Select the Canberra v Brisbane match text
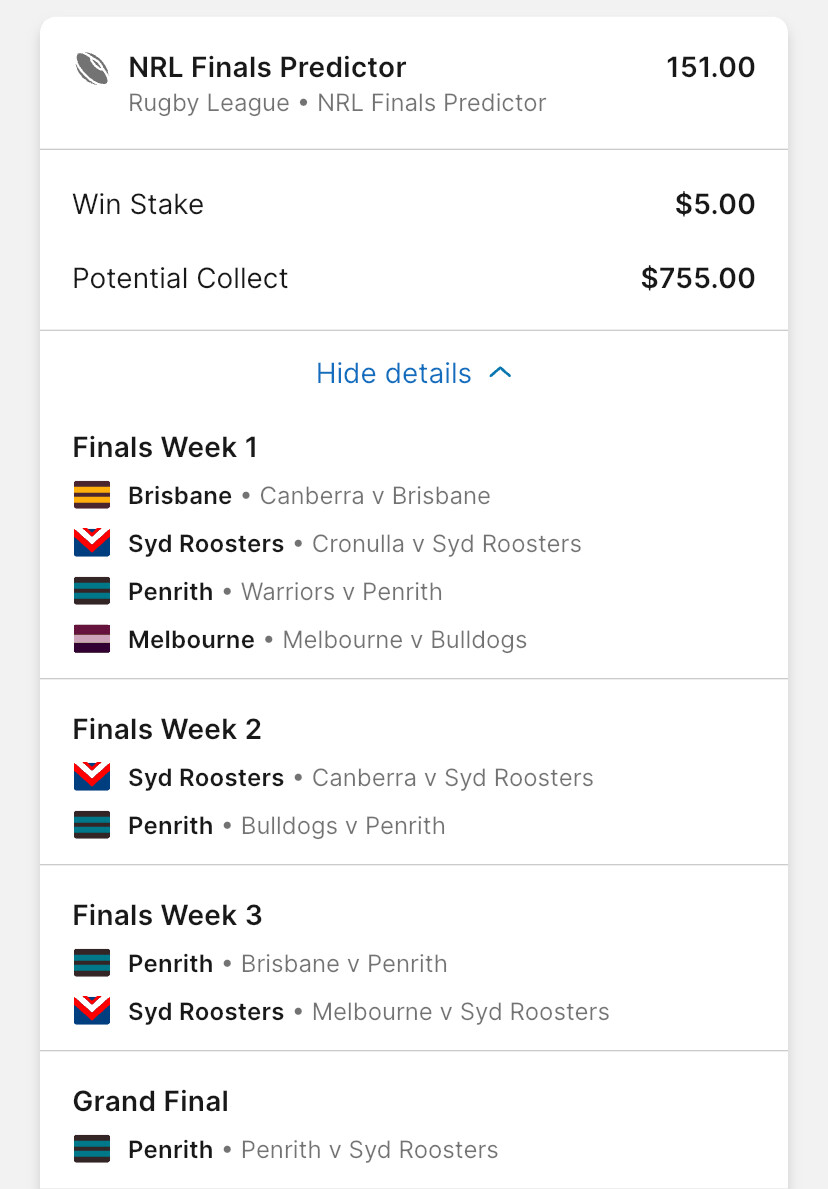Screen dimensions: 828x1189 point(375,496)
